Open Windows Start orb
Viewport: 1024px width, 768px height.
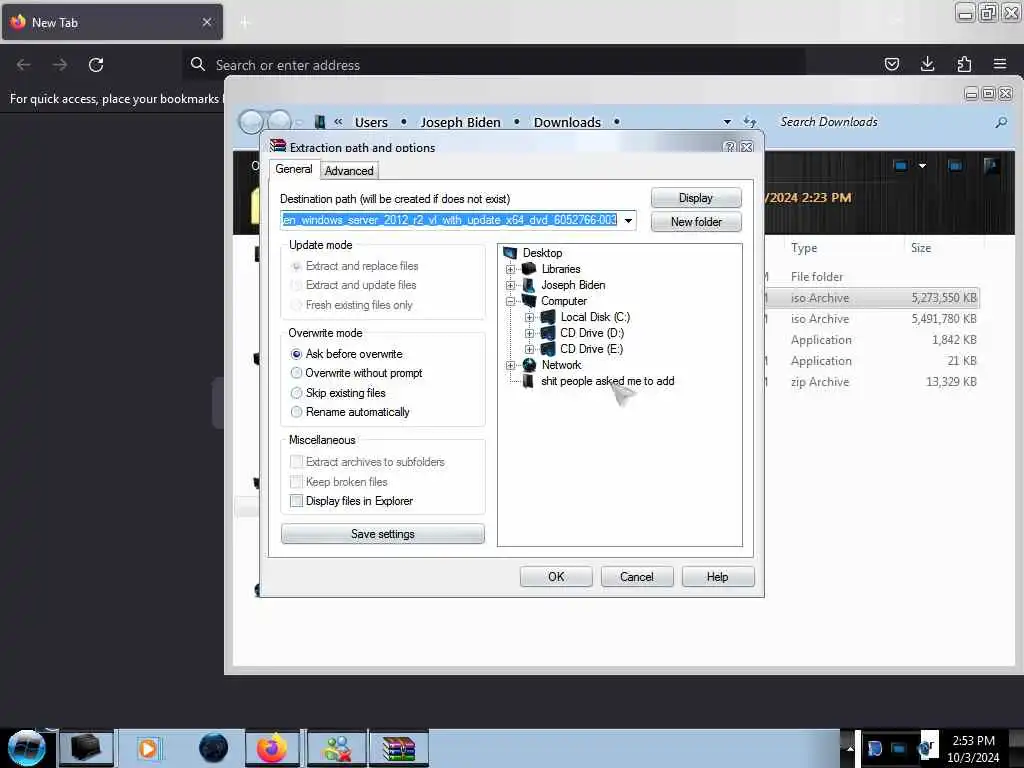[27, 748]
